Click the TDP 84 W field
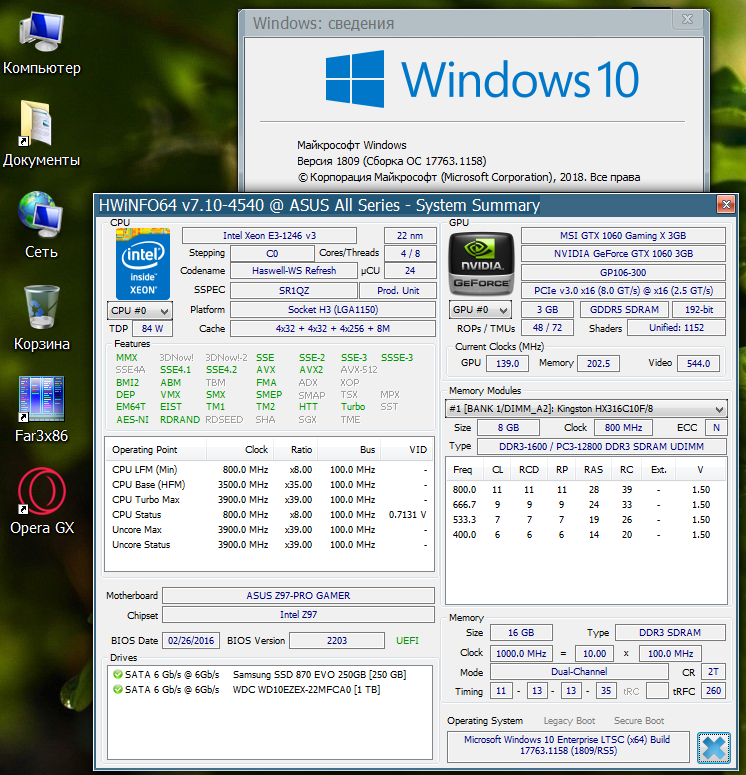Viewport: 746px width, 775px height. point(152,329)
